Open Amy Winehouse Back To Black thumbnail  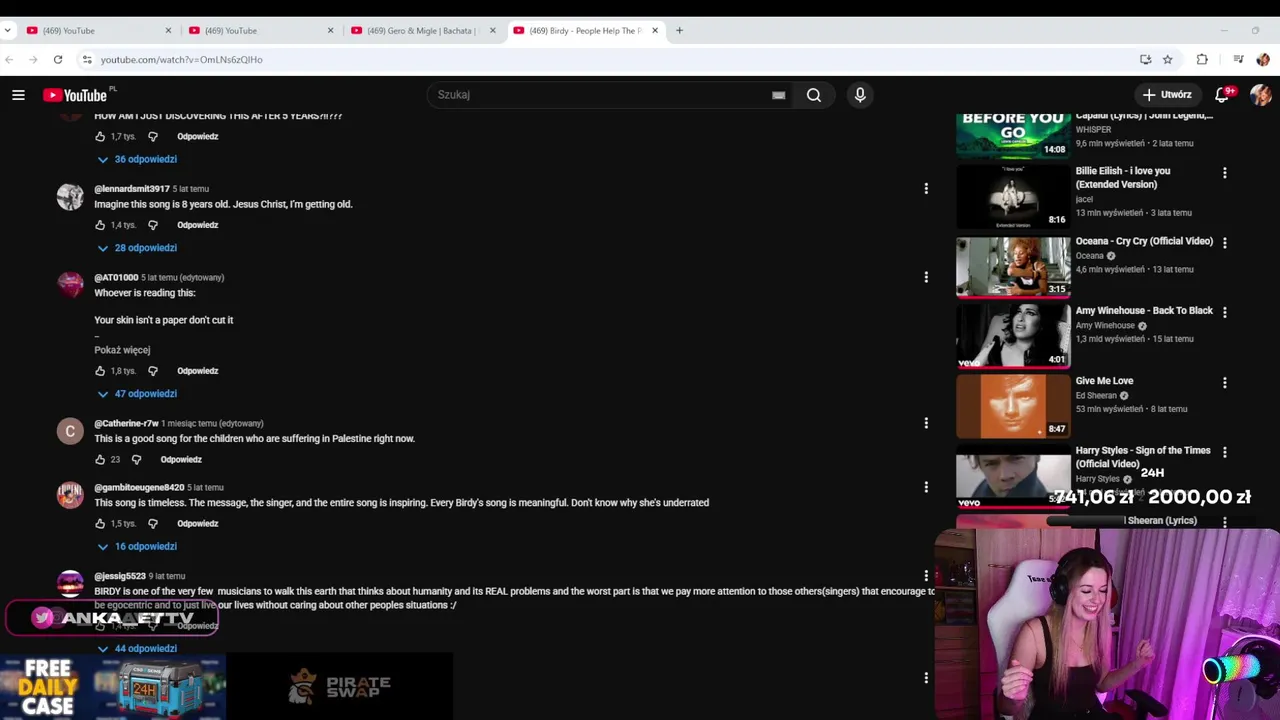1013,337
